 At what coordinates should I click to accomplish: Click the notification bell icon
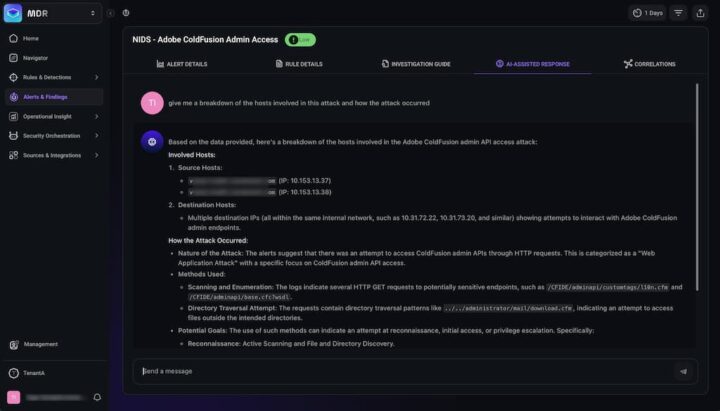(x=97, y=397)
